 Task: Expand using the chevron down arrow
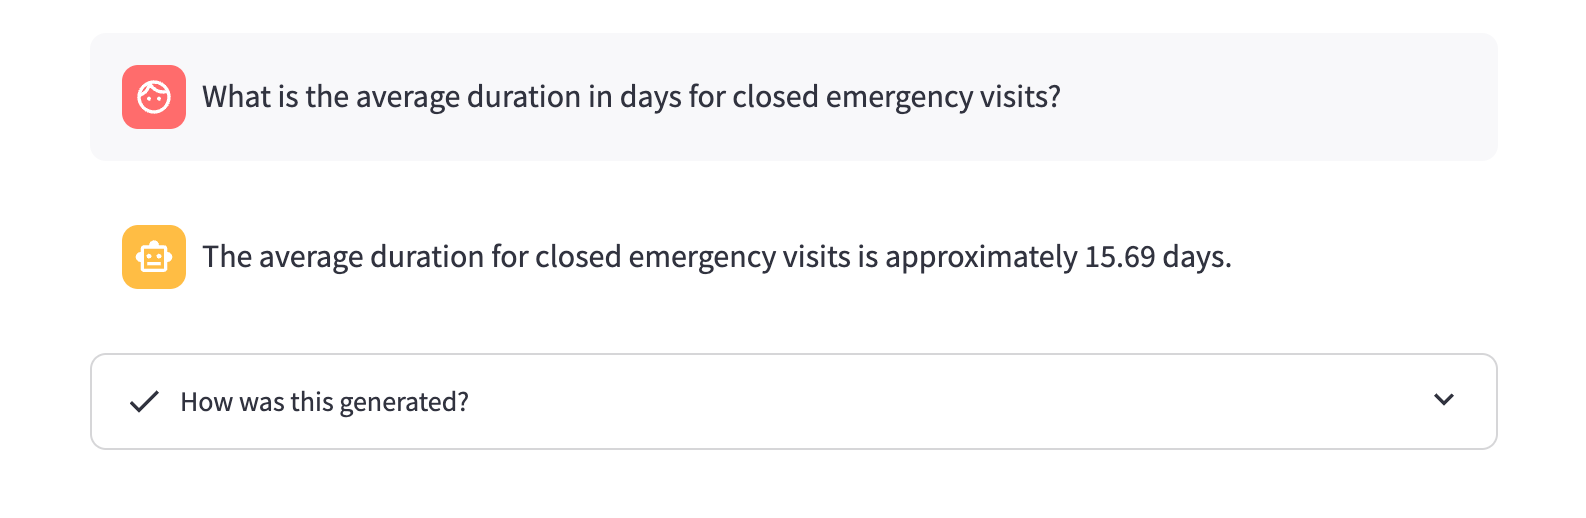coord(1443,400)
